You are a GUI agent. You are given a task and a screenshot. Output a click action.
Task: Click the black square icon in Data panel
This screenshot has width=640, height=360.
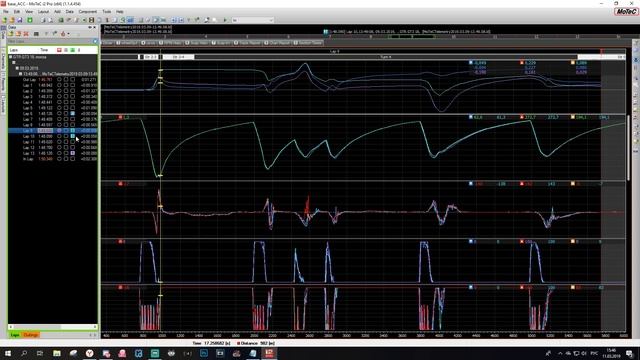pyautogui.click(x=36, y=34)
